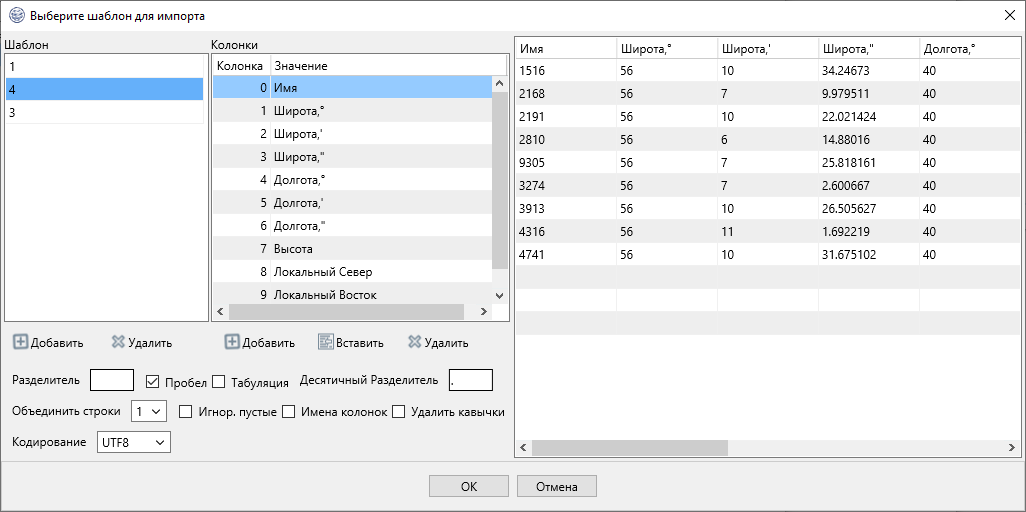Viewport: 1026px width, 512px height.
Task: Enable Удалить кавычки checkbox
Action: [398, 412]
